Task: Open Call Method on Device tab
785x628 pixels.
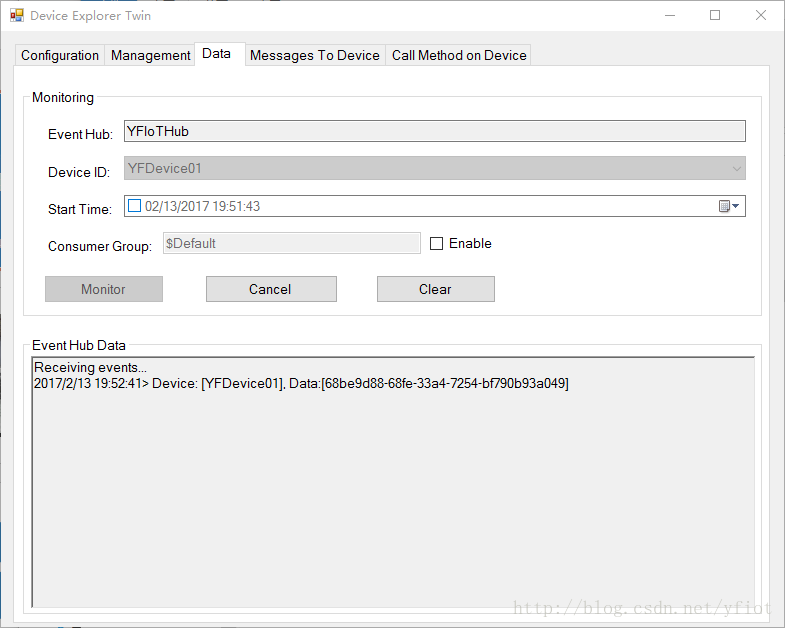Action: [459, 55]
